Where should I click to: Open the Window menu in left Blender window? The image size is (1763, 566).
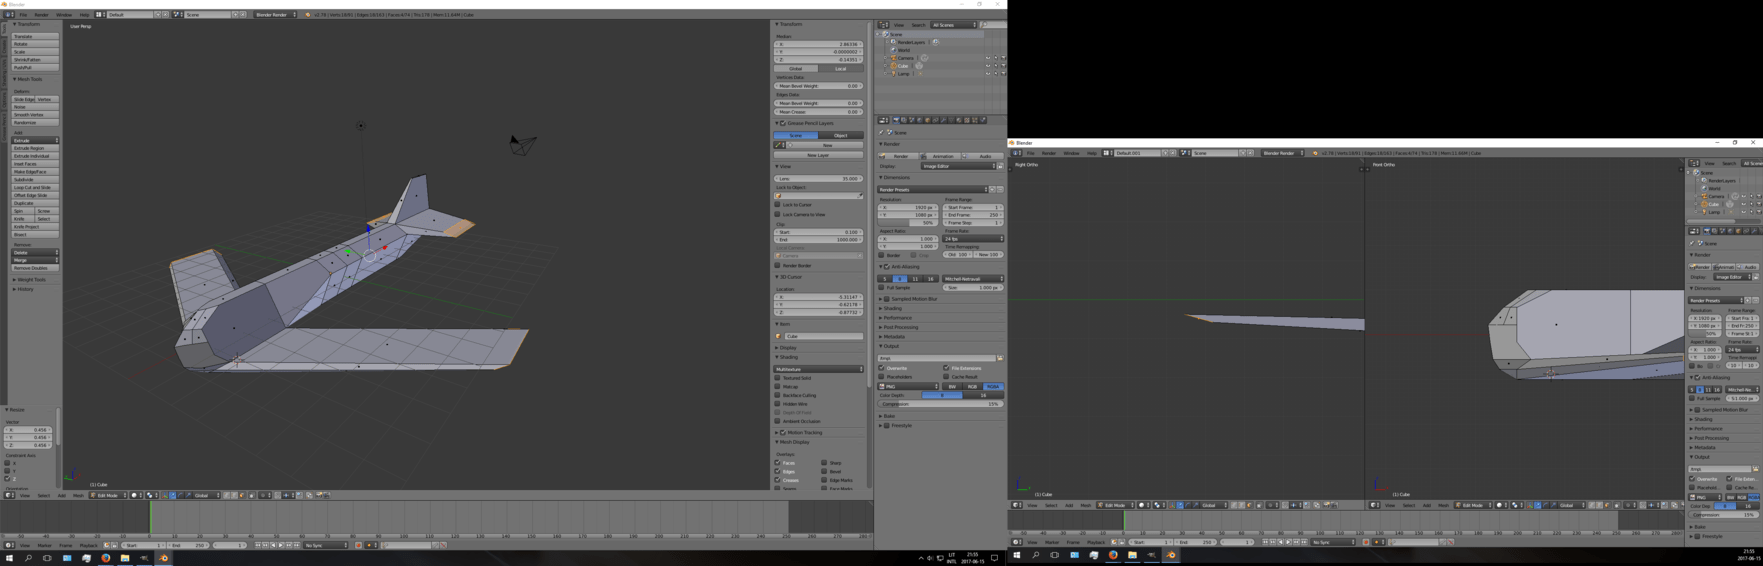coord(63,15)
